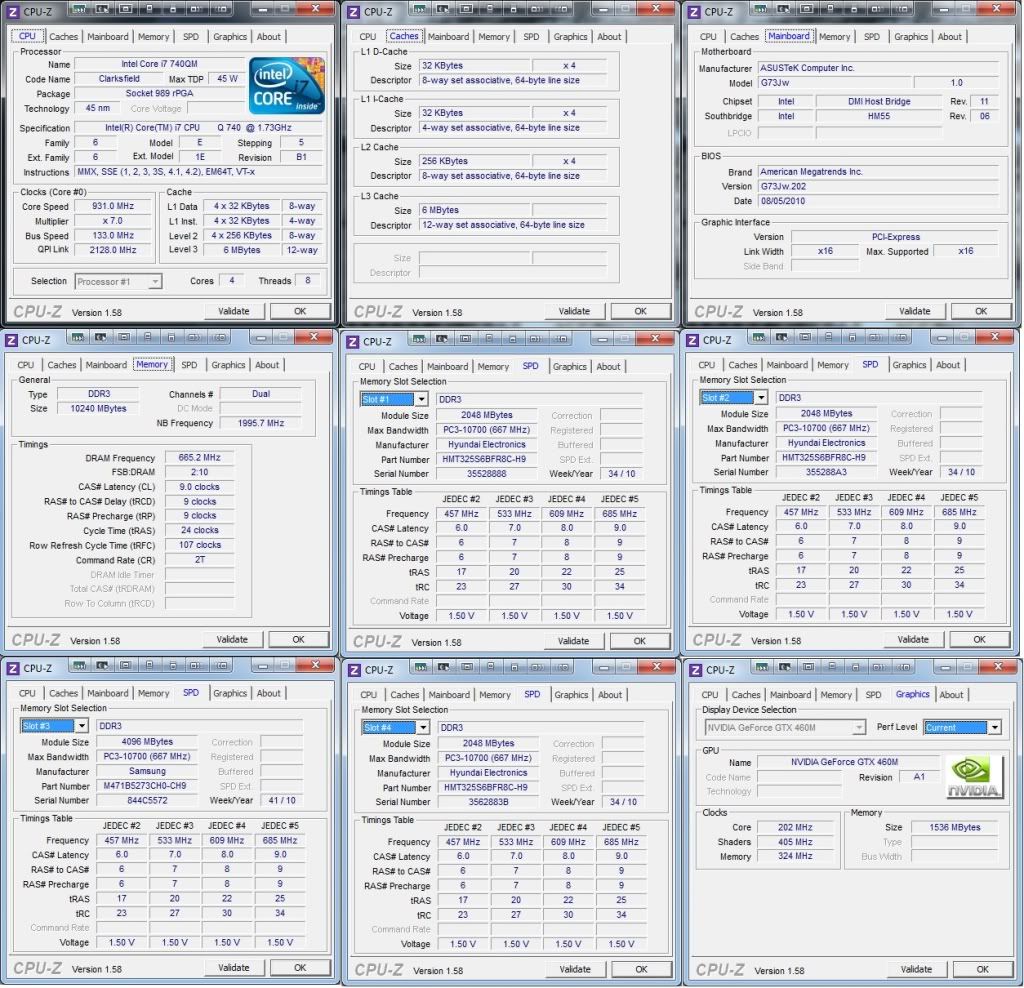Click manufacturer Samsung in Slot #3 window
The width and height of the screenshot is (1024, 988).
[x=147, y=771]
